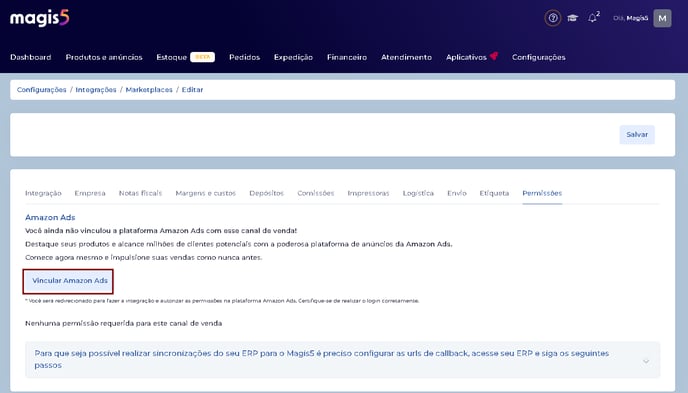
Task: Open the Configurações top menu
Action: pos(538,57)
